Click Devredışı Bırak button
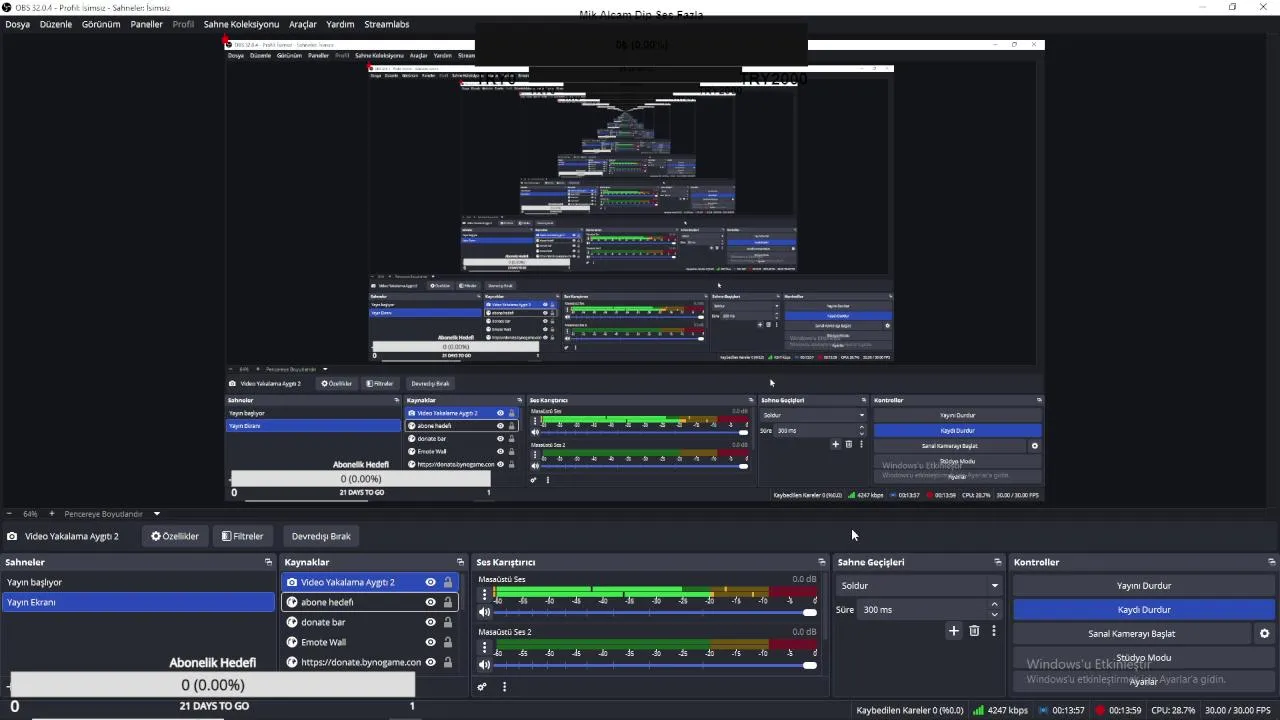1280x720 pixels. click(x=321, y=536)
